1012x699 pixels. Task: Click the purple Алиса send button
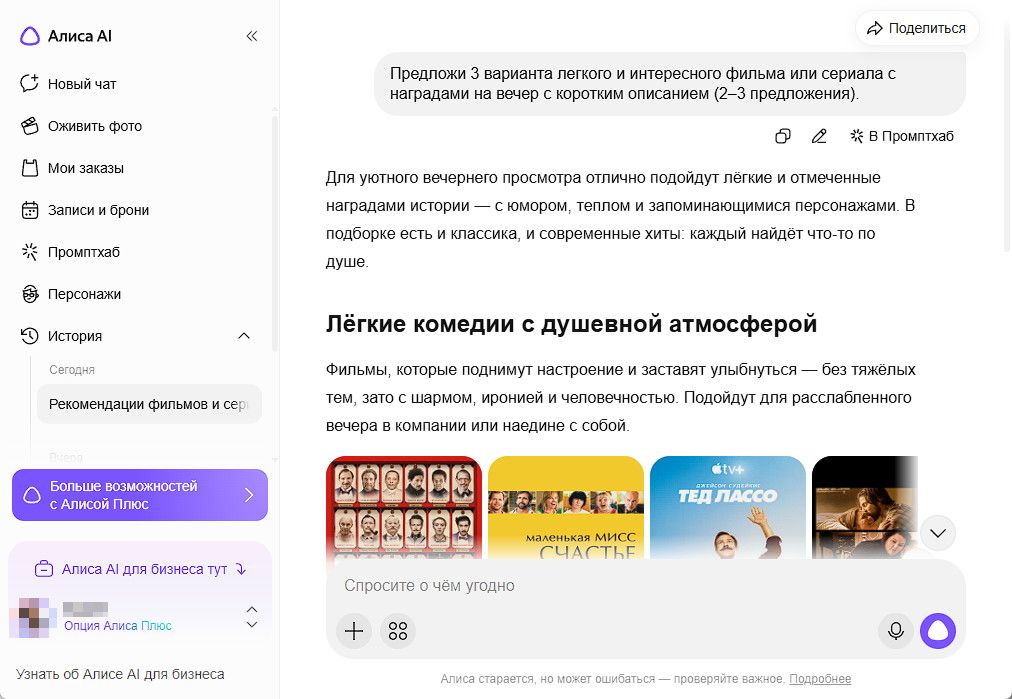(x=938, y=631)
